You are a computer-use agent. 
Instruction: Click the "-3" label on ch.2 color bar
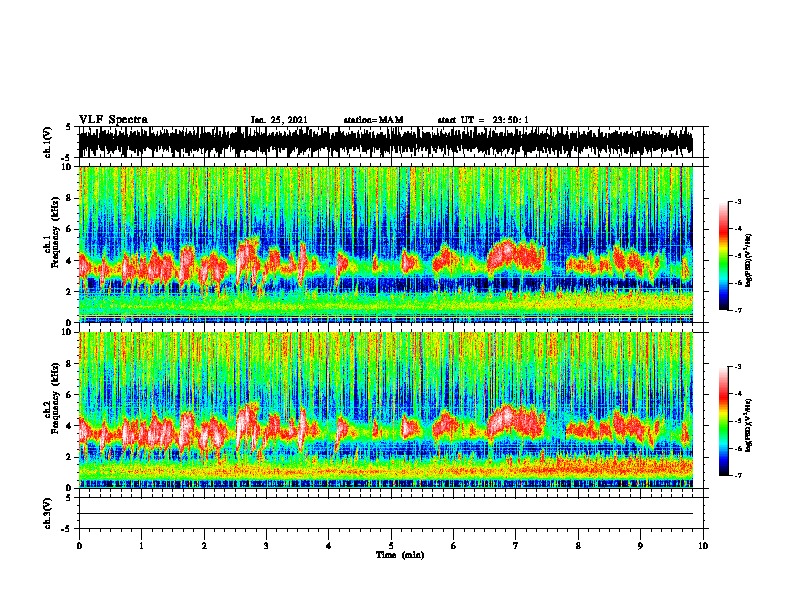[x=737, y=367]
